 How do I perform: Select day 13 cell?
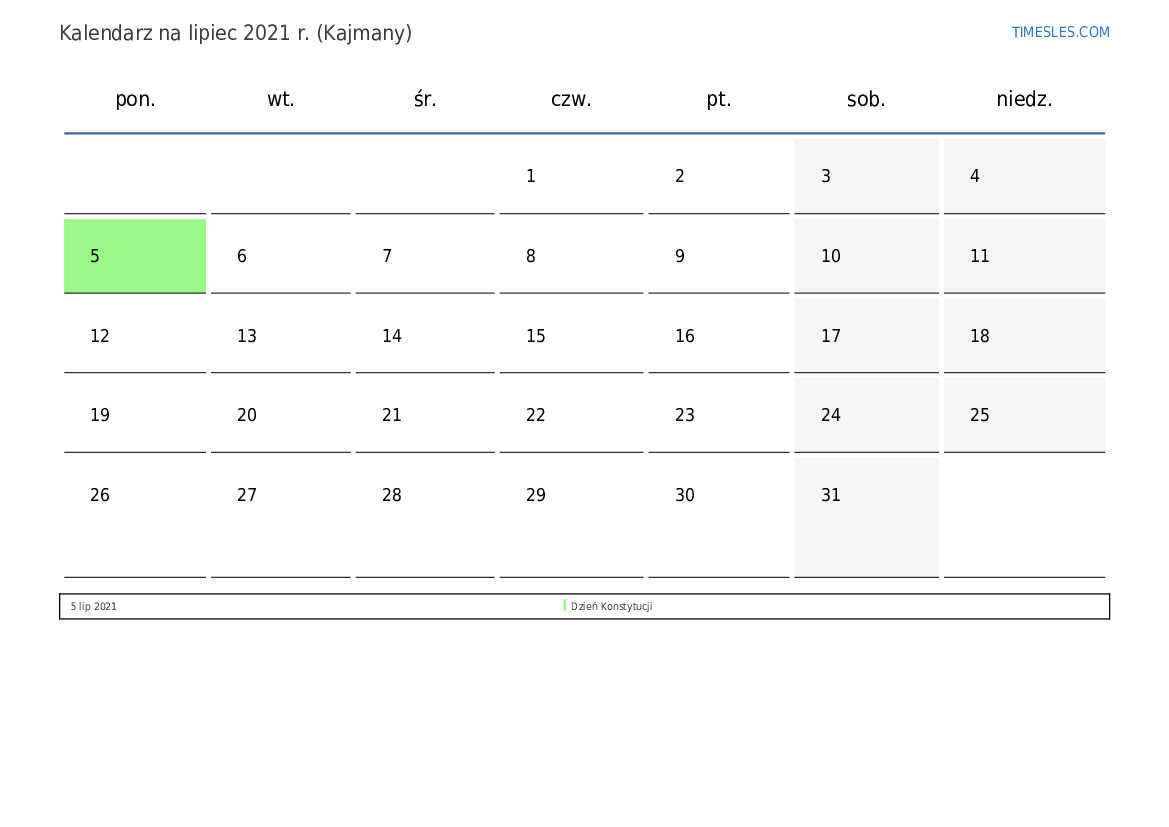point(280,336)
